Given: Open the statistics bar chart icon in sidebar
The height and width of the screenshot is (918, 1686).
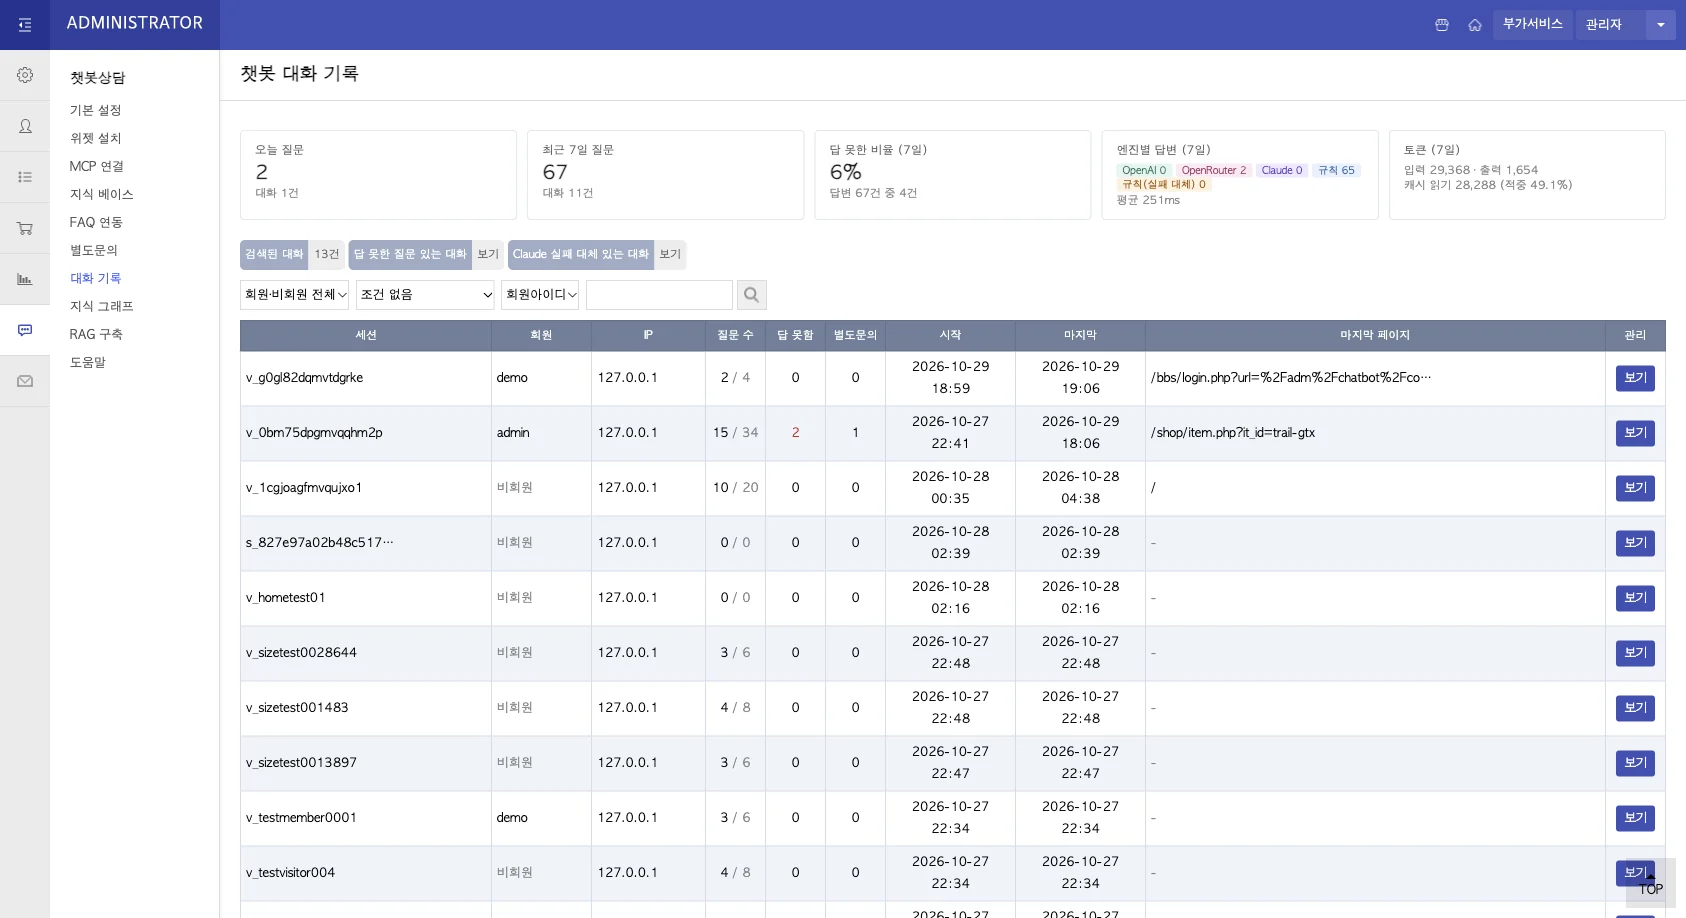Looking at the screenshot, I should click(25, 279).
